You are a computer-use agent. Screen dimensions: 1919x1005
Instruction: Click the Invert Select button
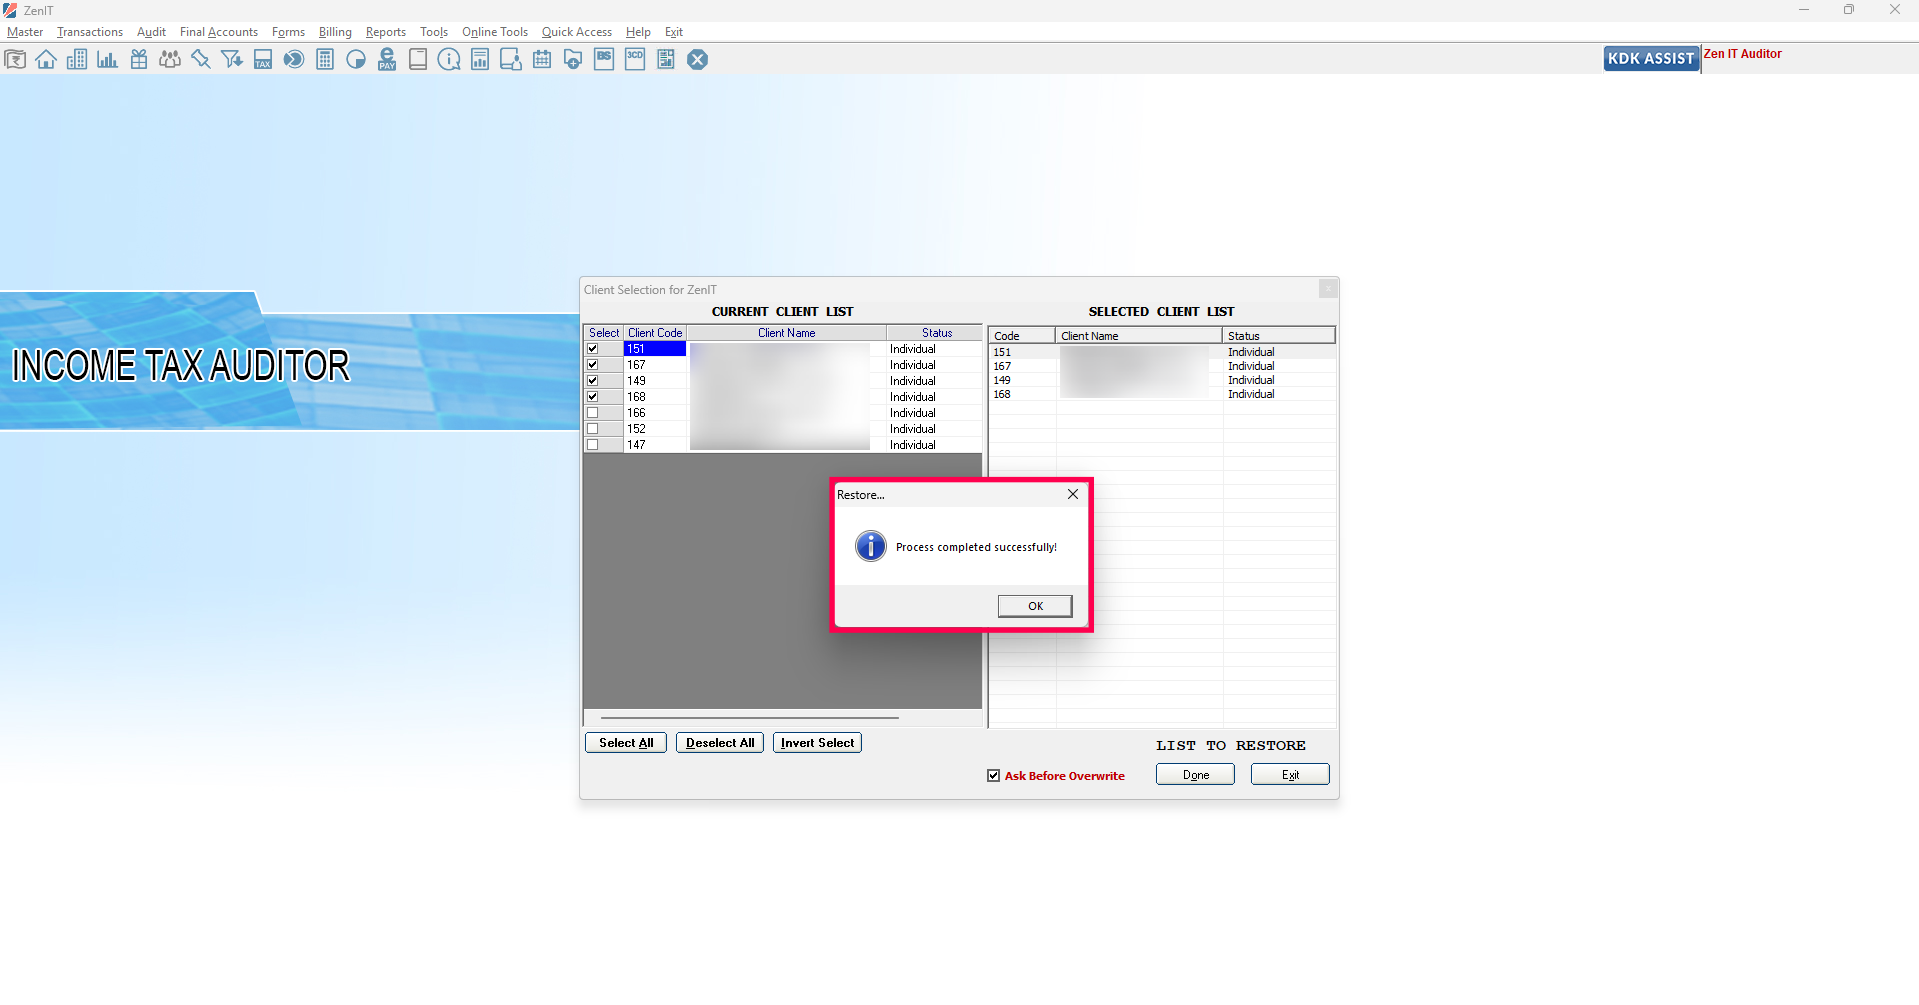817,743
